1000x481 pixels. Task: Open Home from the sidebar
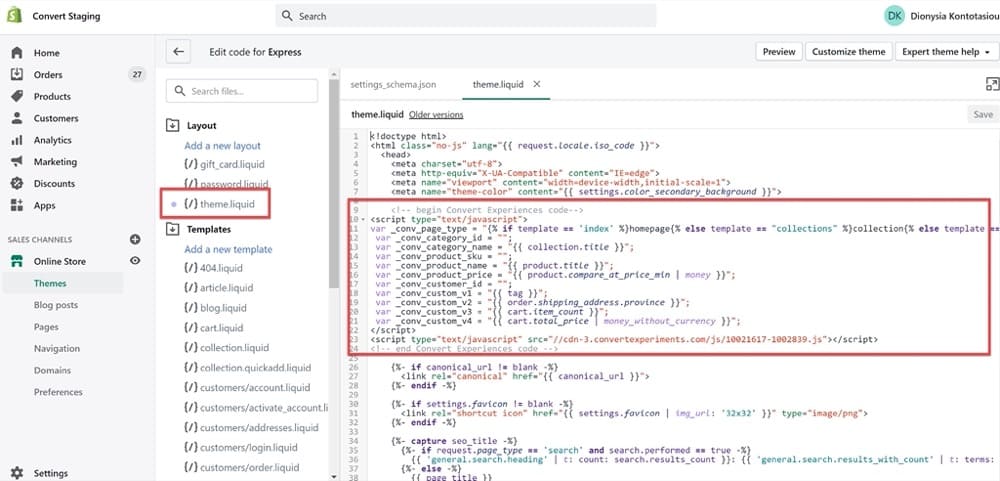pos(47,53)
